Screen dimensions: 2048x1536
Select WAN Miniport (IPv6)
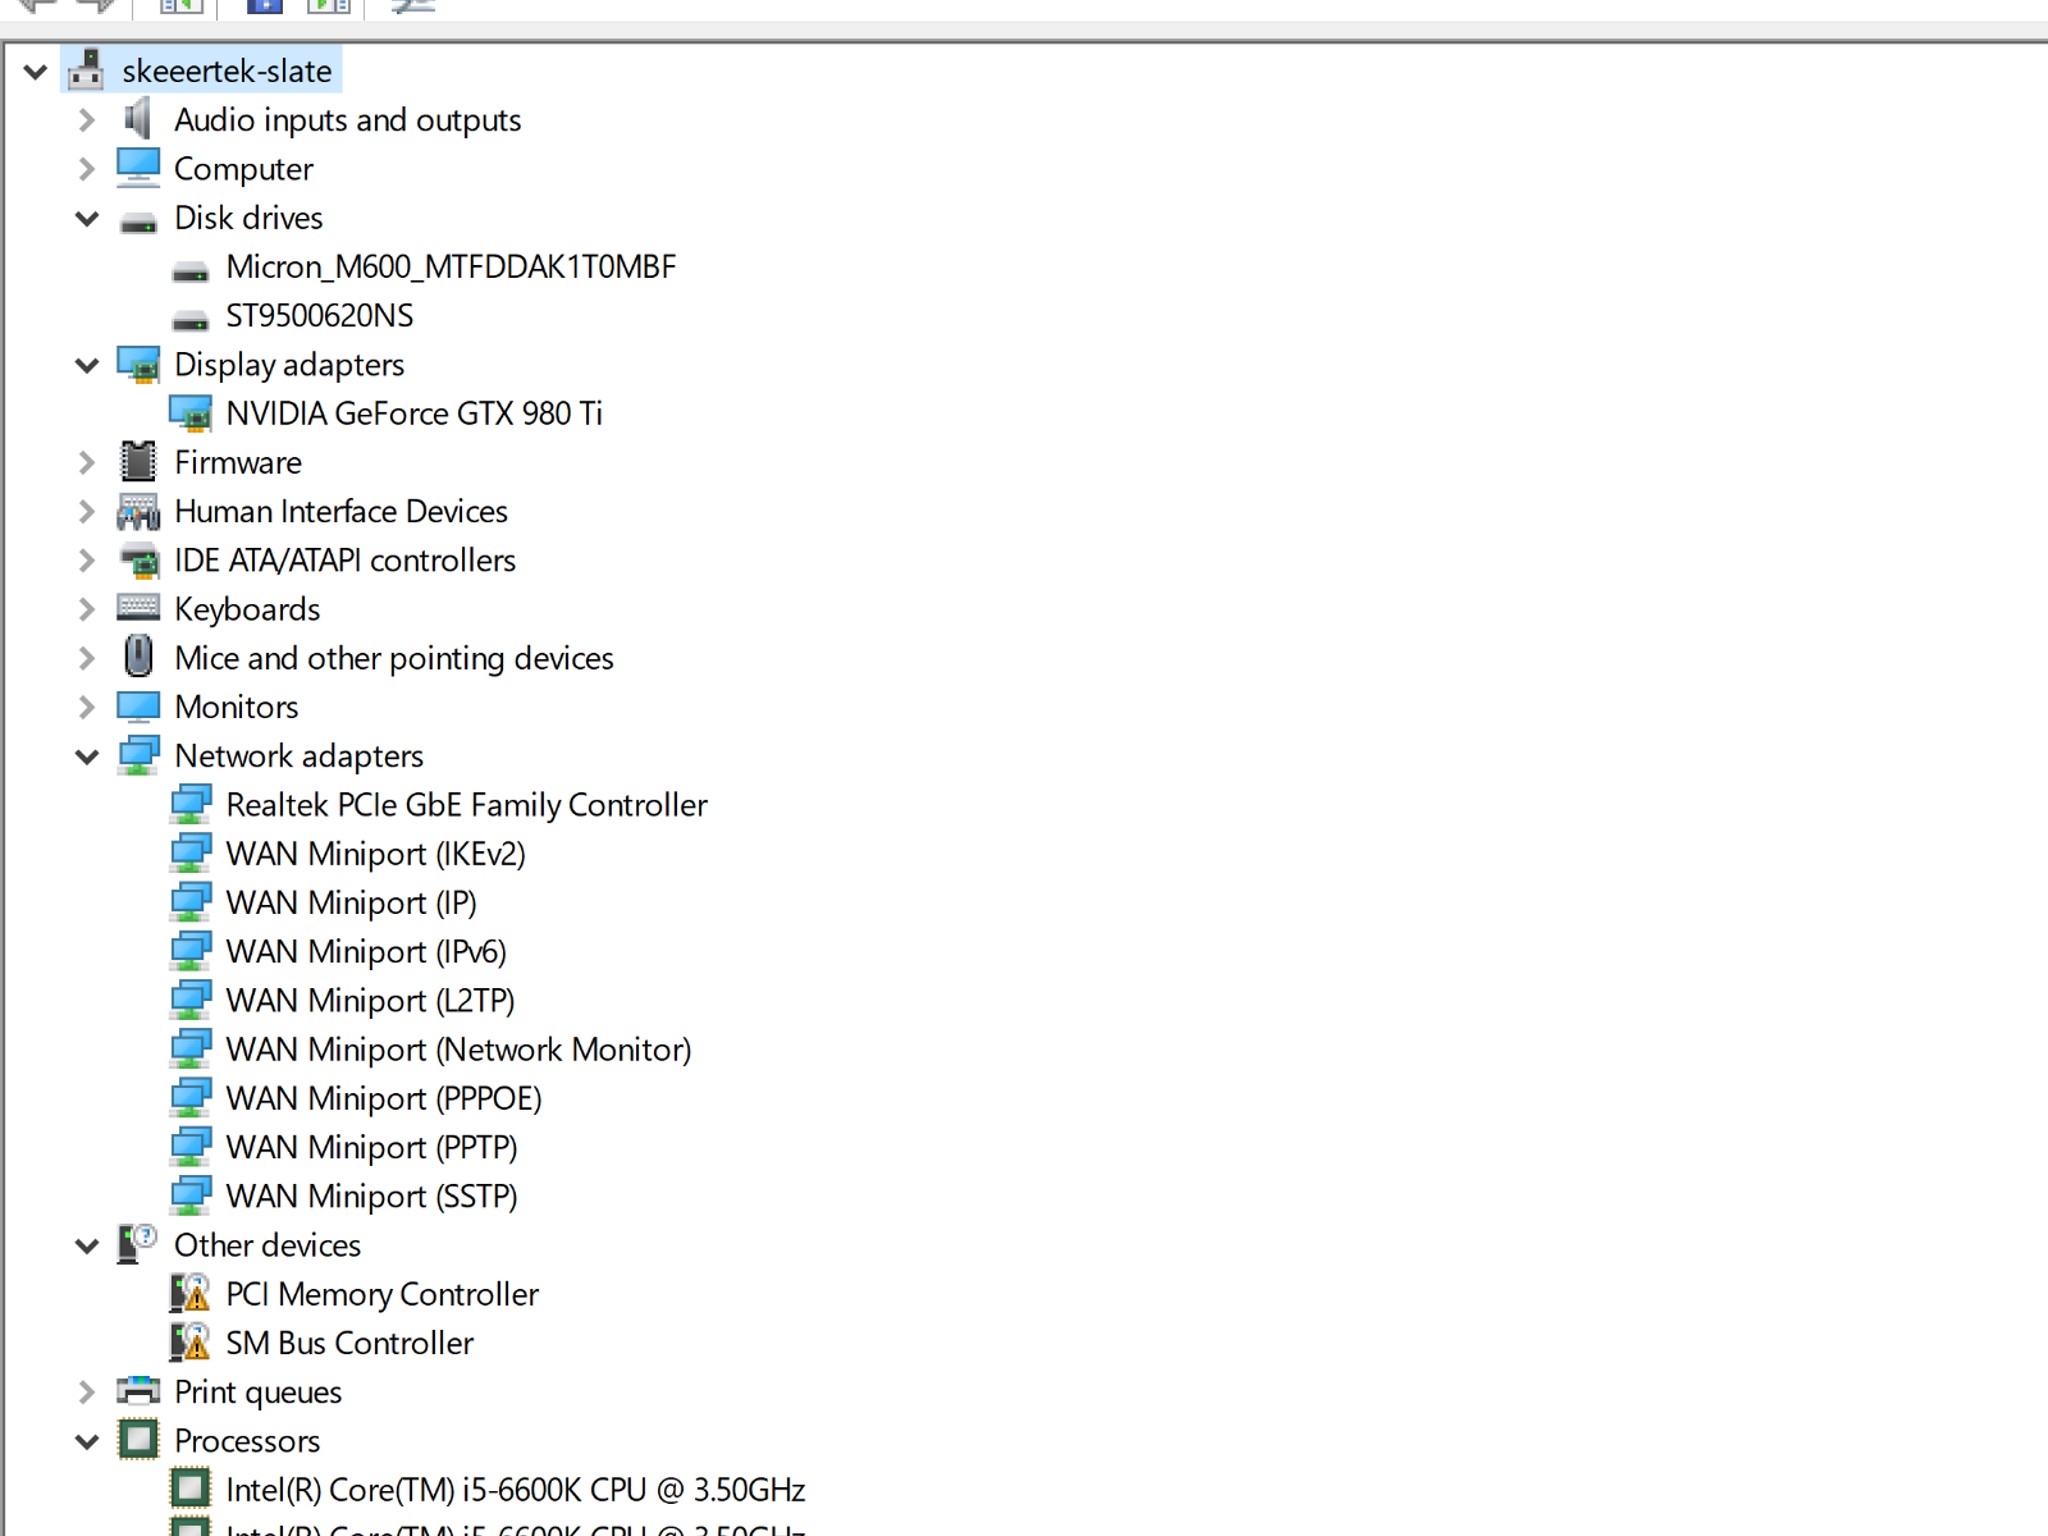point(366,952)
